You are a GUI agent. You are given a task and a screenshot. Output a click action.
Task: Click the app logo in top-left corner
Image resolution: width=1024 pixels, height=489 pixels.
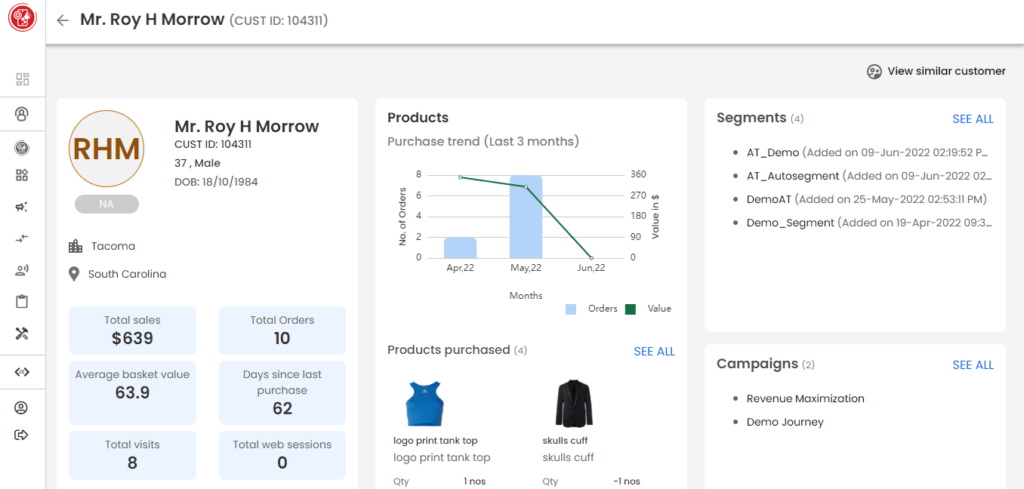22,19
